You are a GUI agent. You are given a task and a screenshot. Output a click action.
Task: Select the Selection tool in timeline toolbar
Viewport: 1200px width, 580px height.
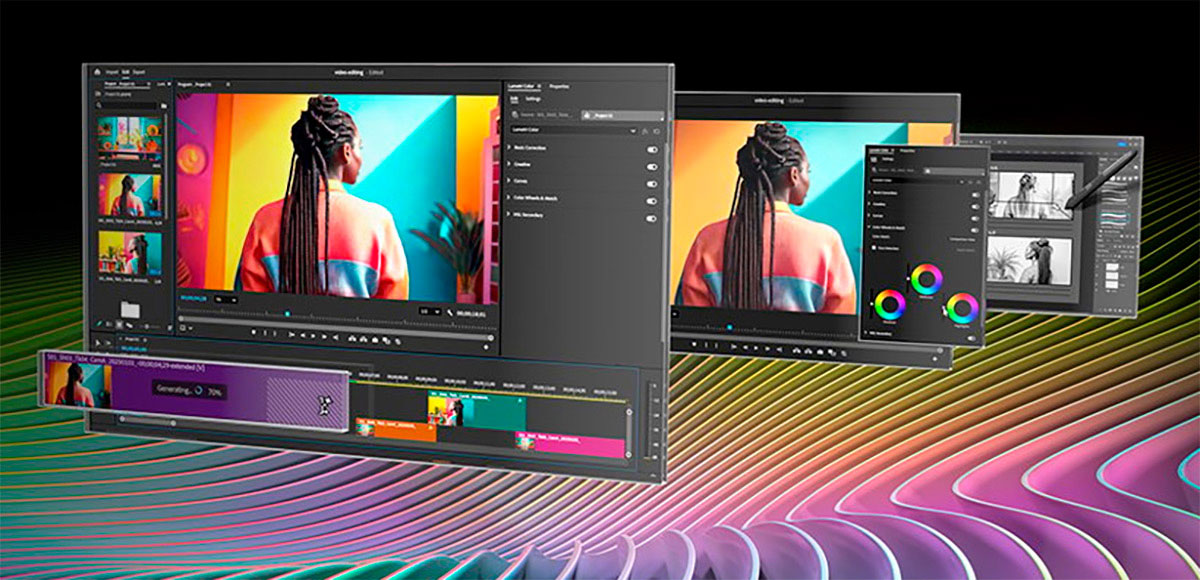click(97, 343)
